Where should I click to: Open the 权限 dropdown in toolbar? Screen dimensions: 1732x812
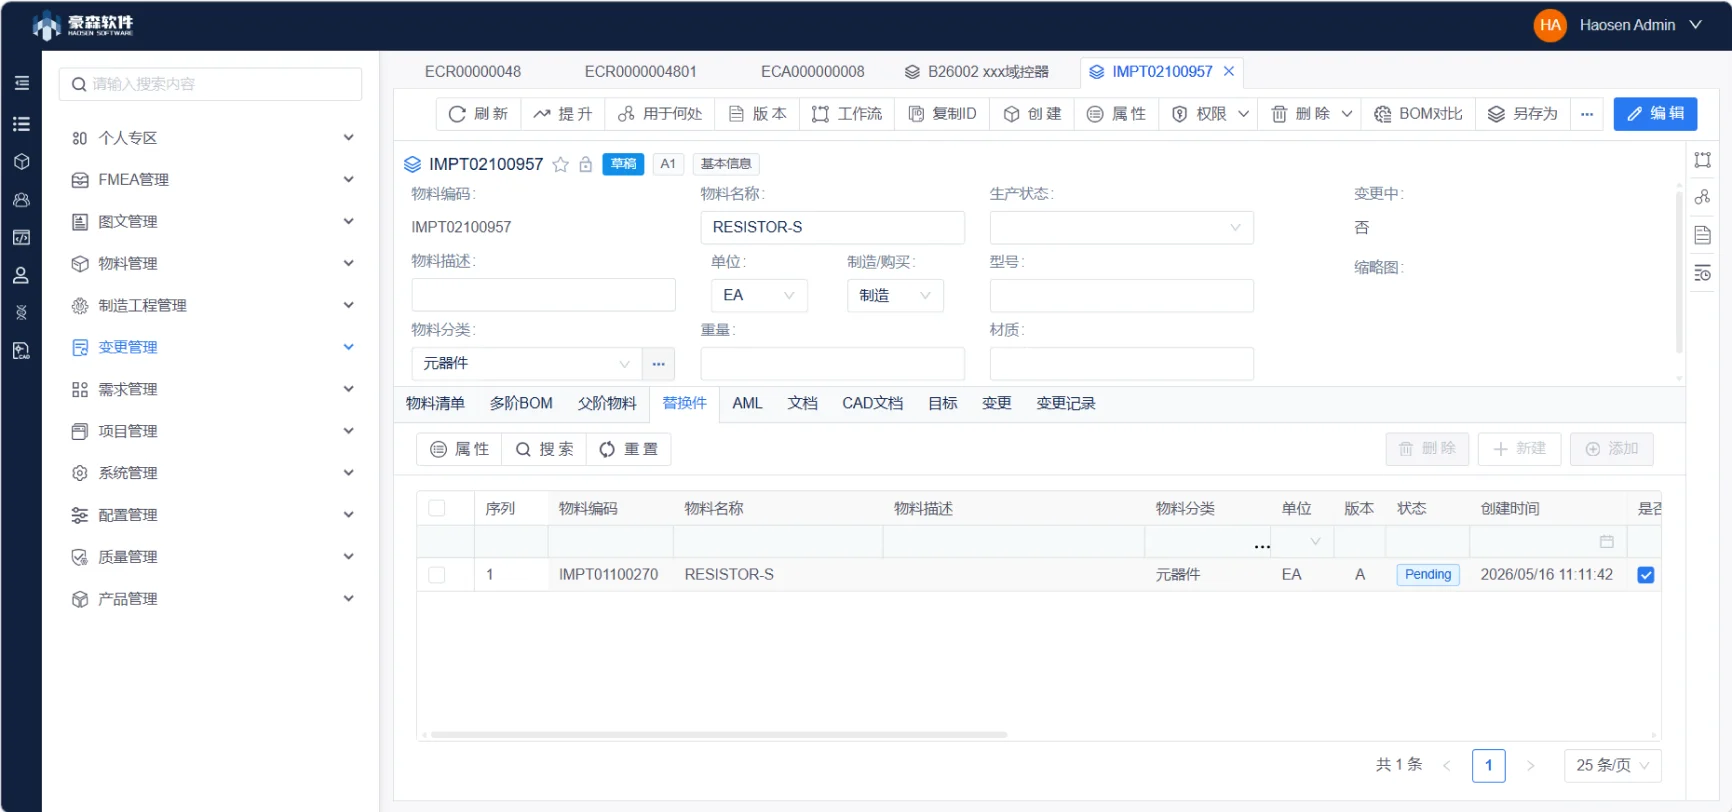coord(1210,114)
